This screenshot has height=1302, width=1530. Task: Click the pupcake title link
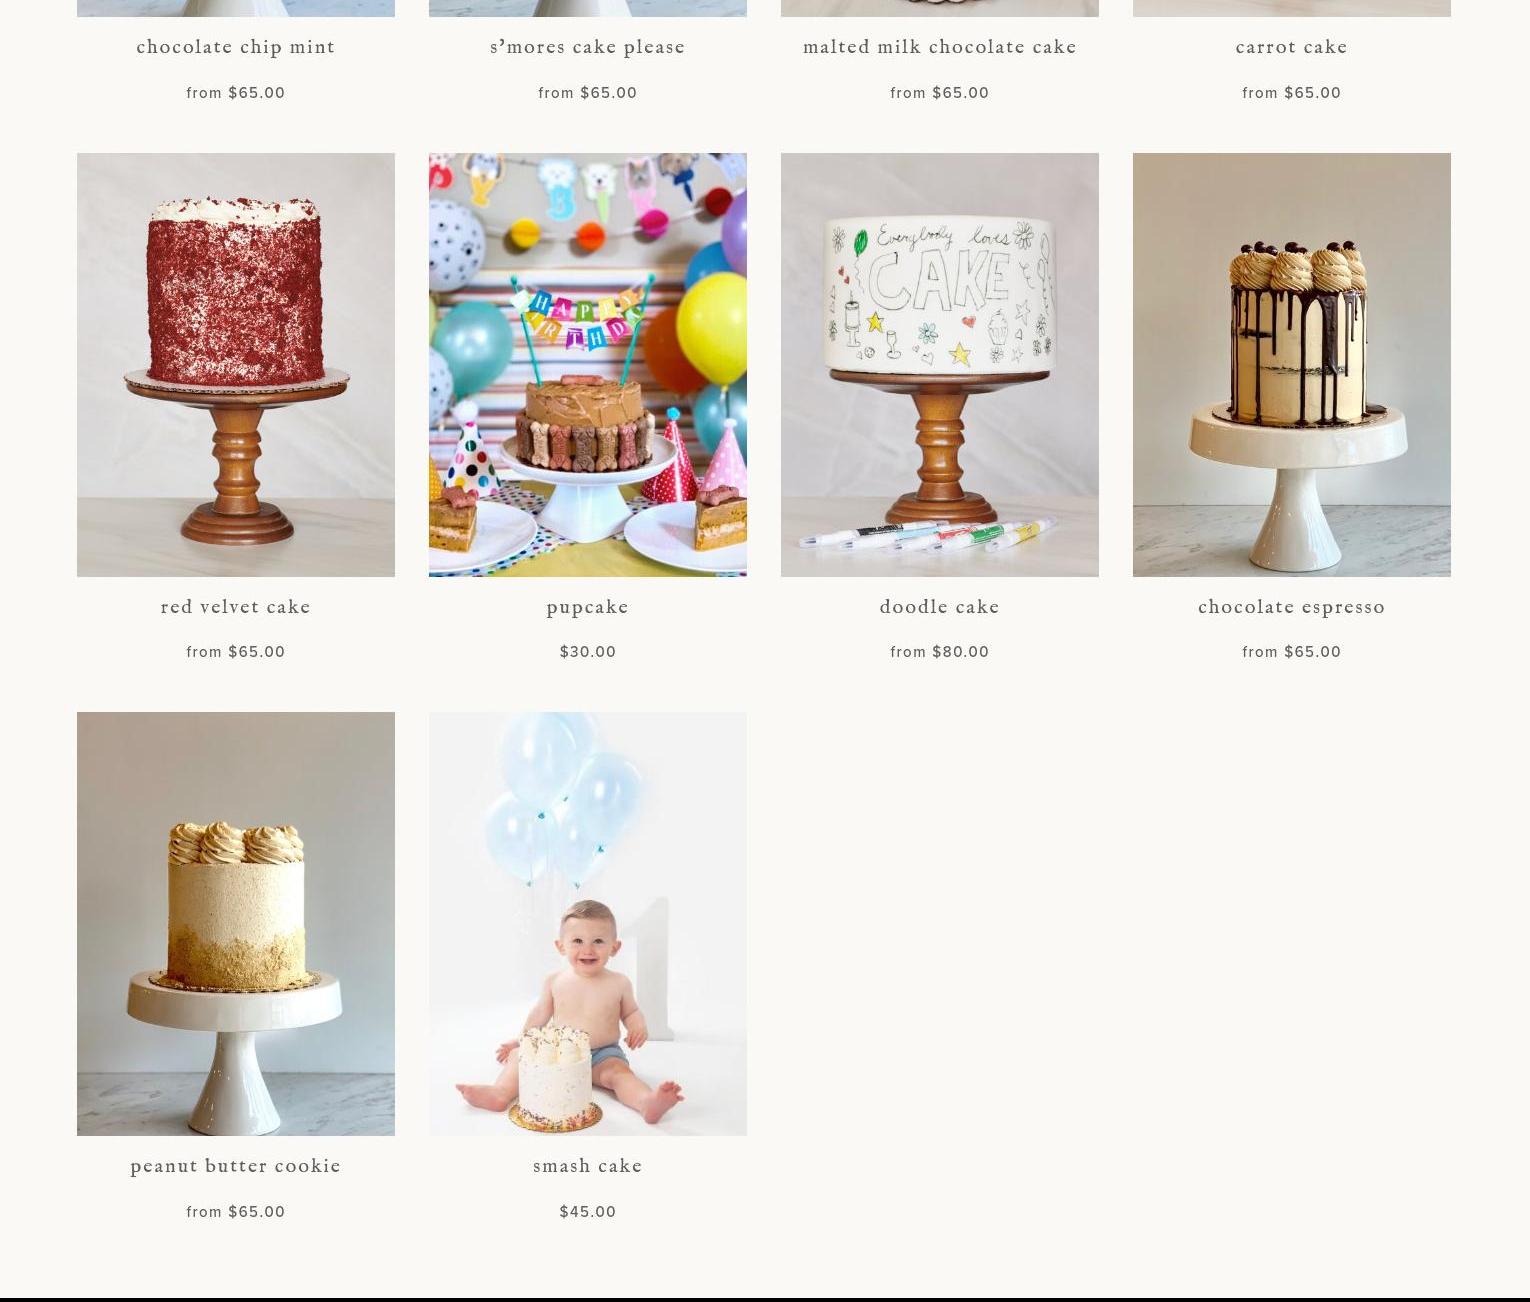click(588, 607)
